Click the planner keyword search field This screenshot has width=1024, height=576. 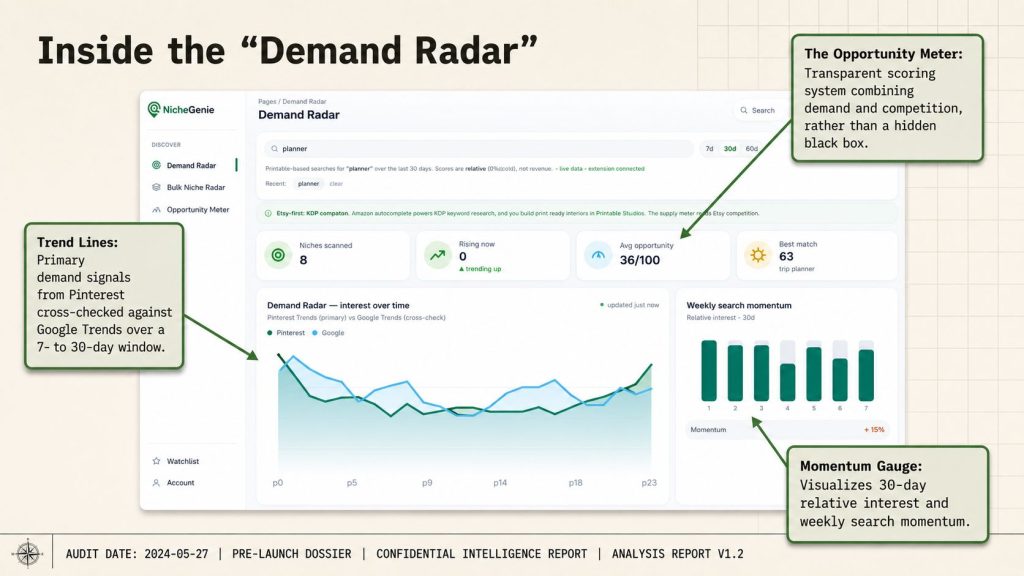coord(479,149)
